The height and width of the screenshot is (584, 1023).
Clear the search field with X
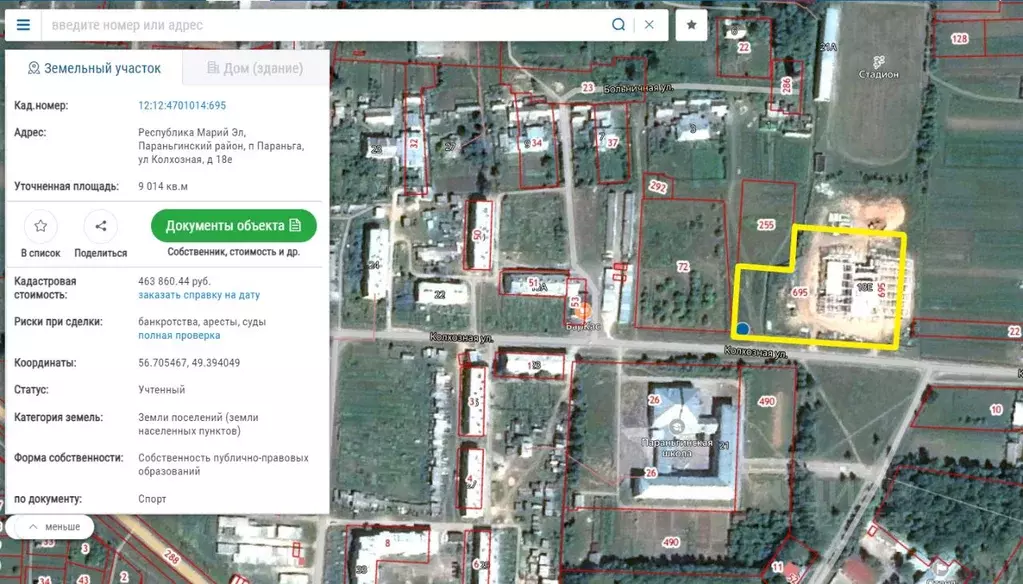point(649,25)
